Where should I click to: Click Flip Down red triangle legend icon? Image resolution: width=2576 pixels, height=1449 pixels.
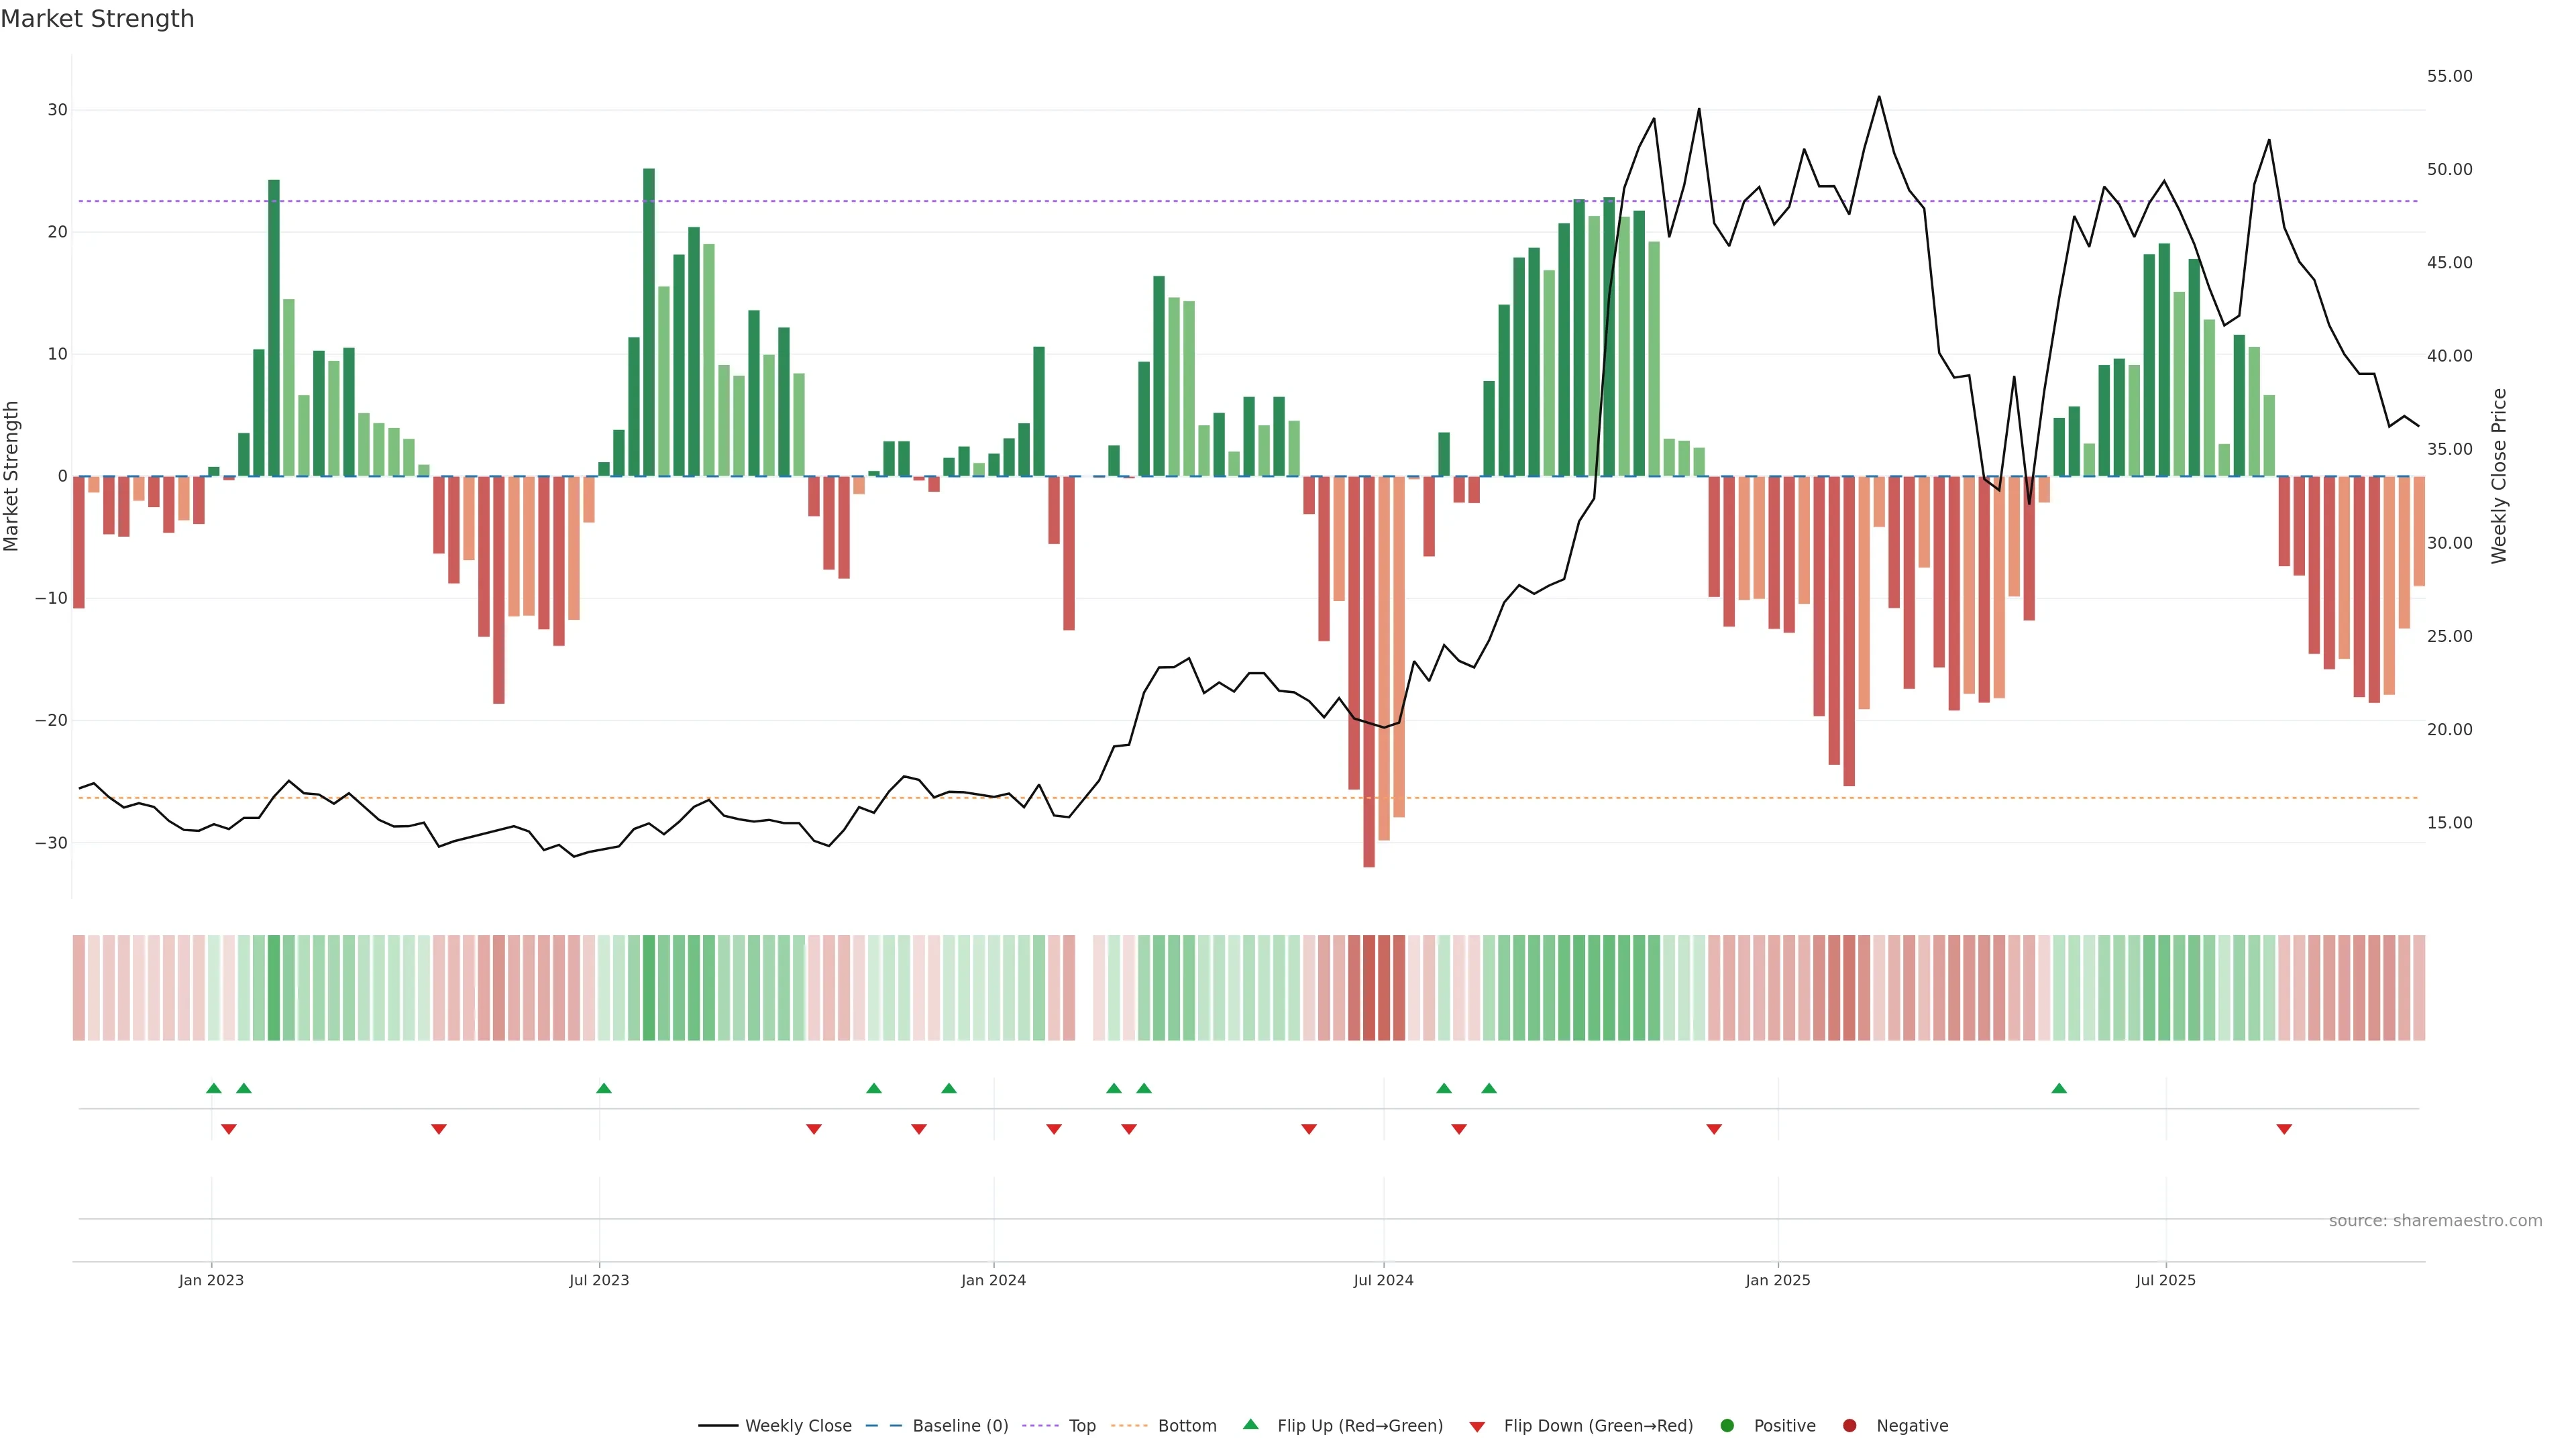coord(1477,1426)
